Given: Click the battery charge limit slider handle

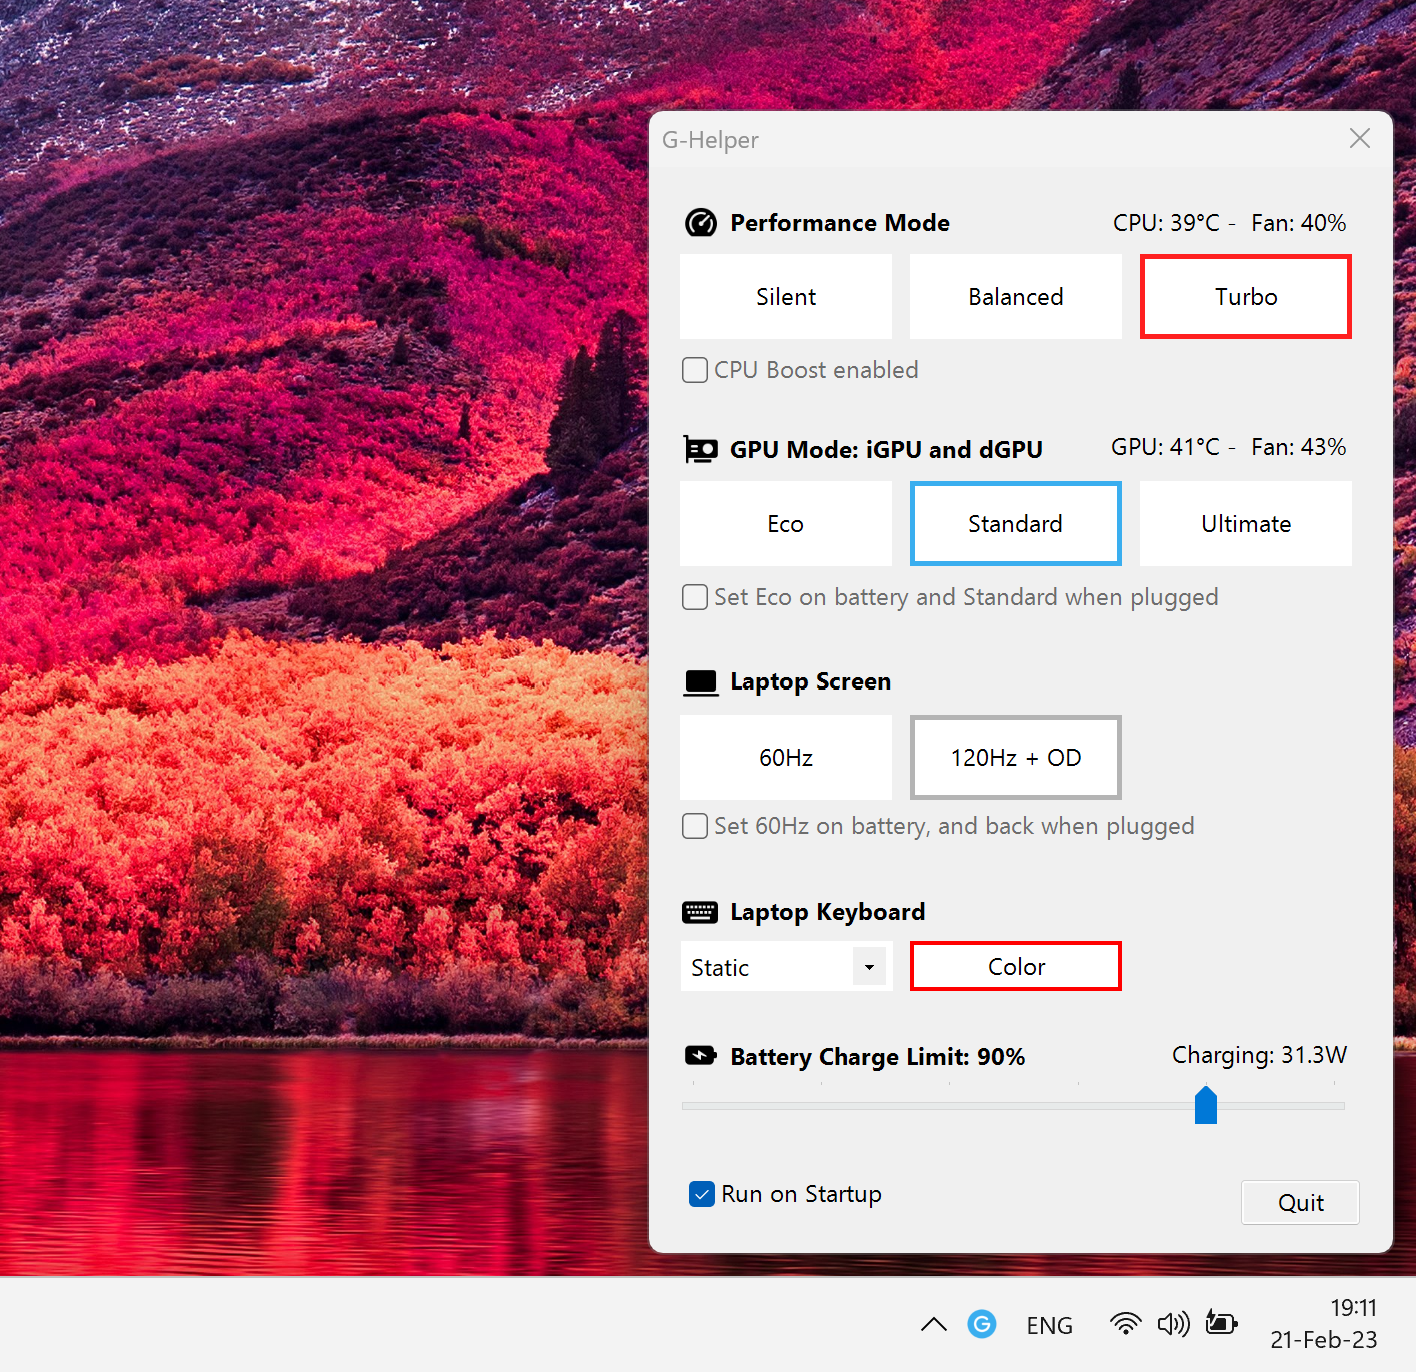Looking at the screenshot, I should pos(1206,1105).
